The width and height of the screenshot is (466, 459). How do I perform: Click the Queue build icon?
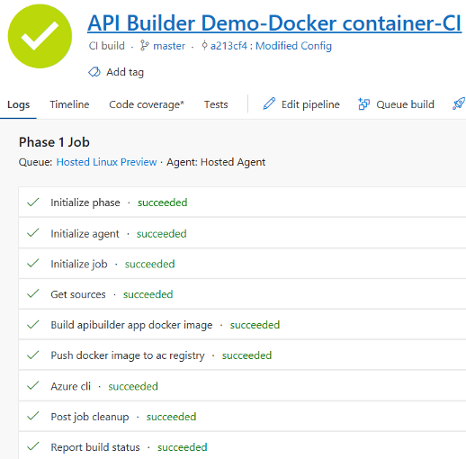364,104
